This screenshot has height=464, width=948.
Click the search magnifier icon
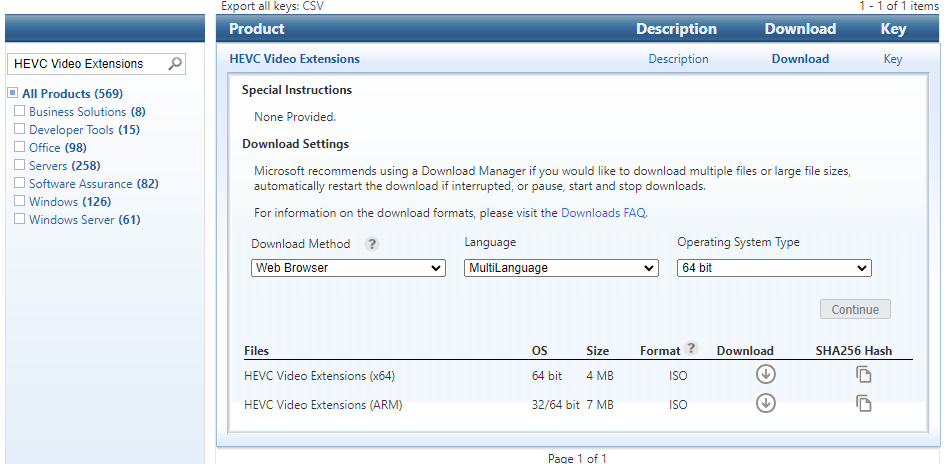[175, 64]
